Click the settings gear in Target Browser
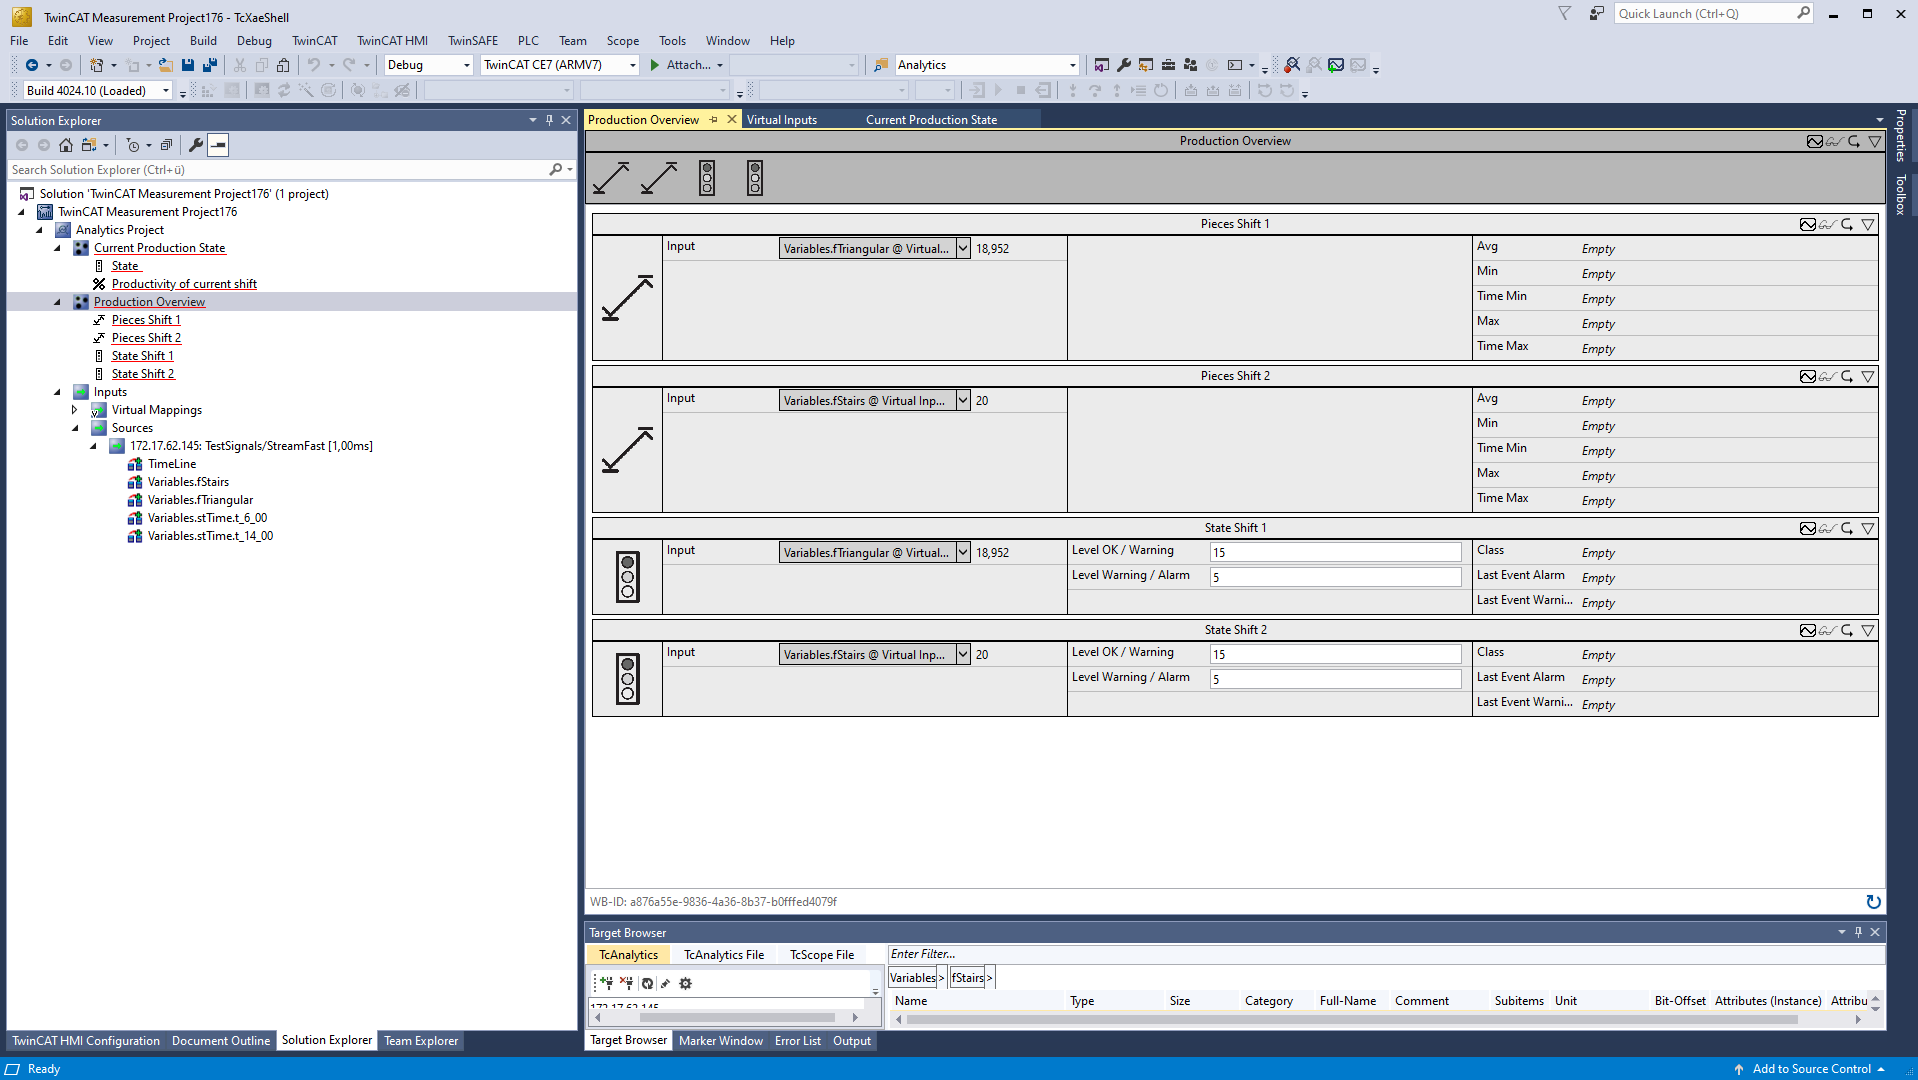 pos(685,983)
